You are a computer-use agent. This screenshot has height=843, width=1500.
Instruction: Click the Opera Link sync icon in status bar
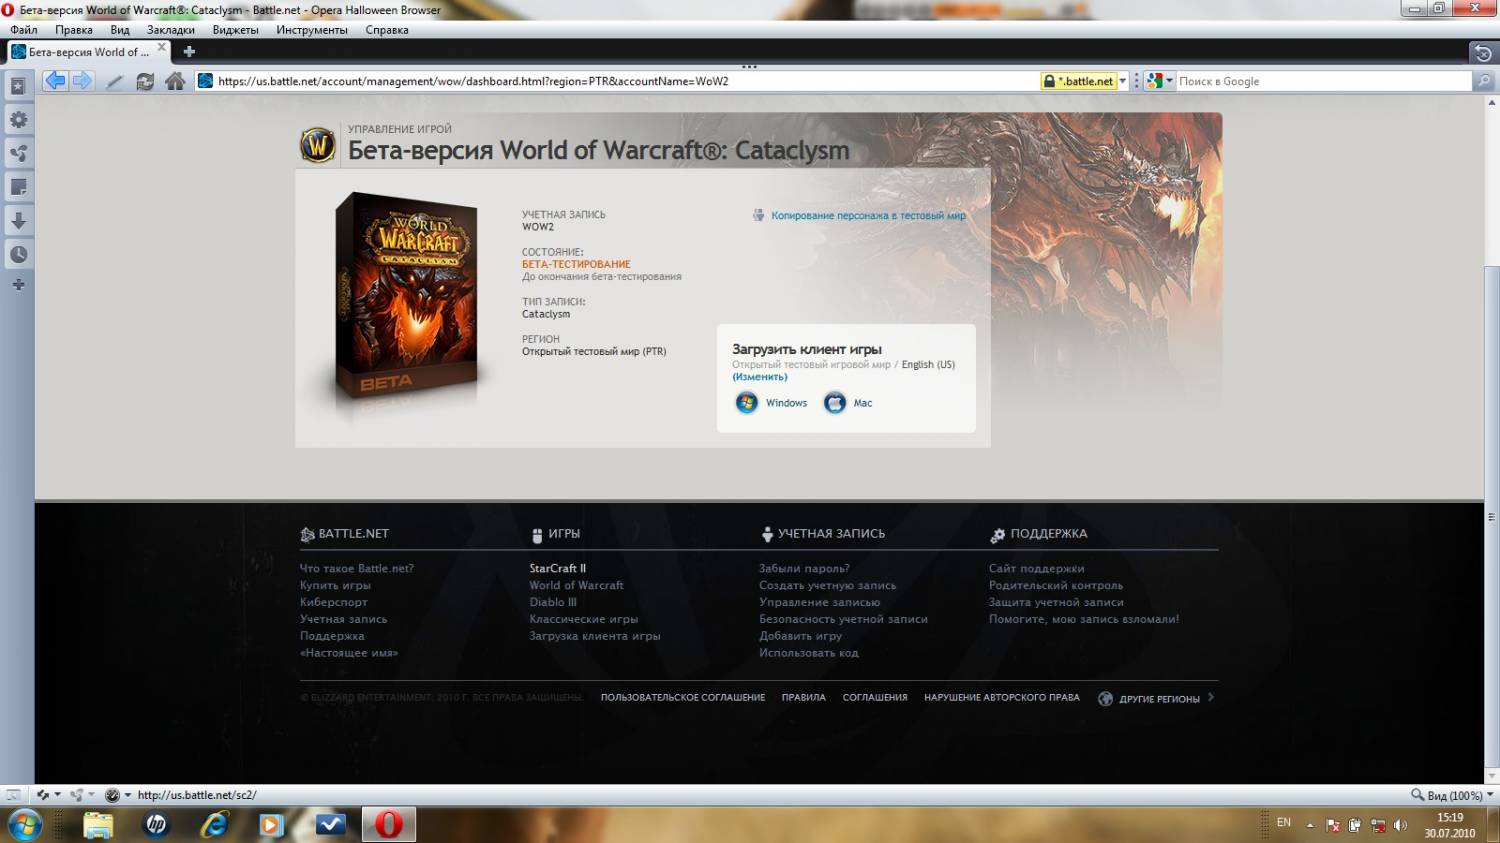point(43,795)
